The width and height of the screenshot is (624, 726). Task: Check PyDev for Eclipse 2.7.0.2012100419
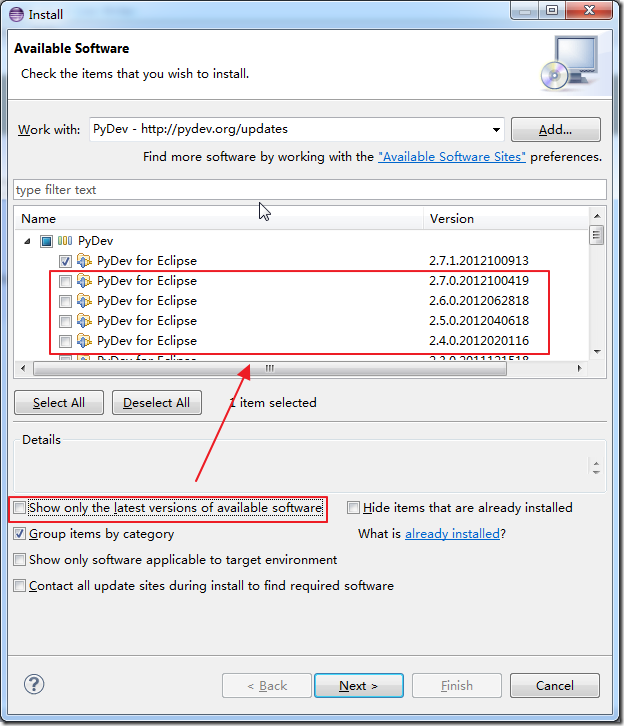point(65,281)
